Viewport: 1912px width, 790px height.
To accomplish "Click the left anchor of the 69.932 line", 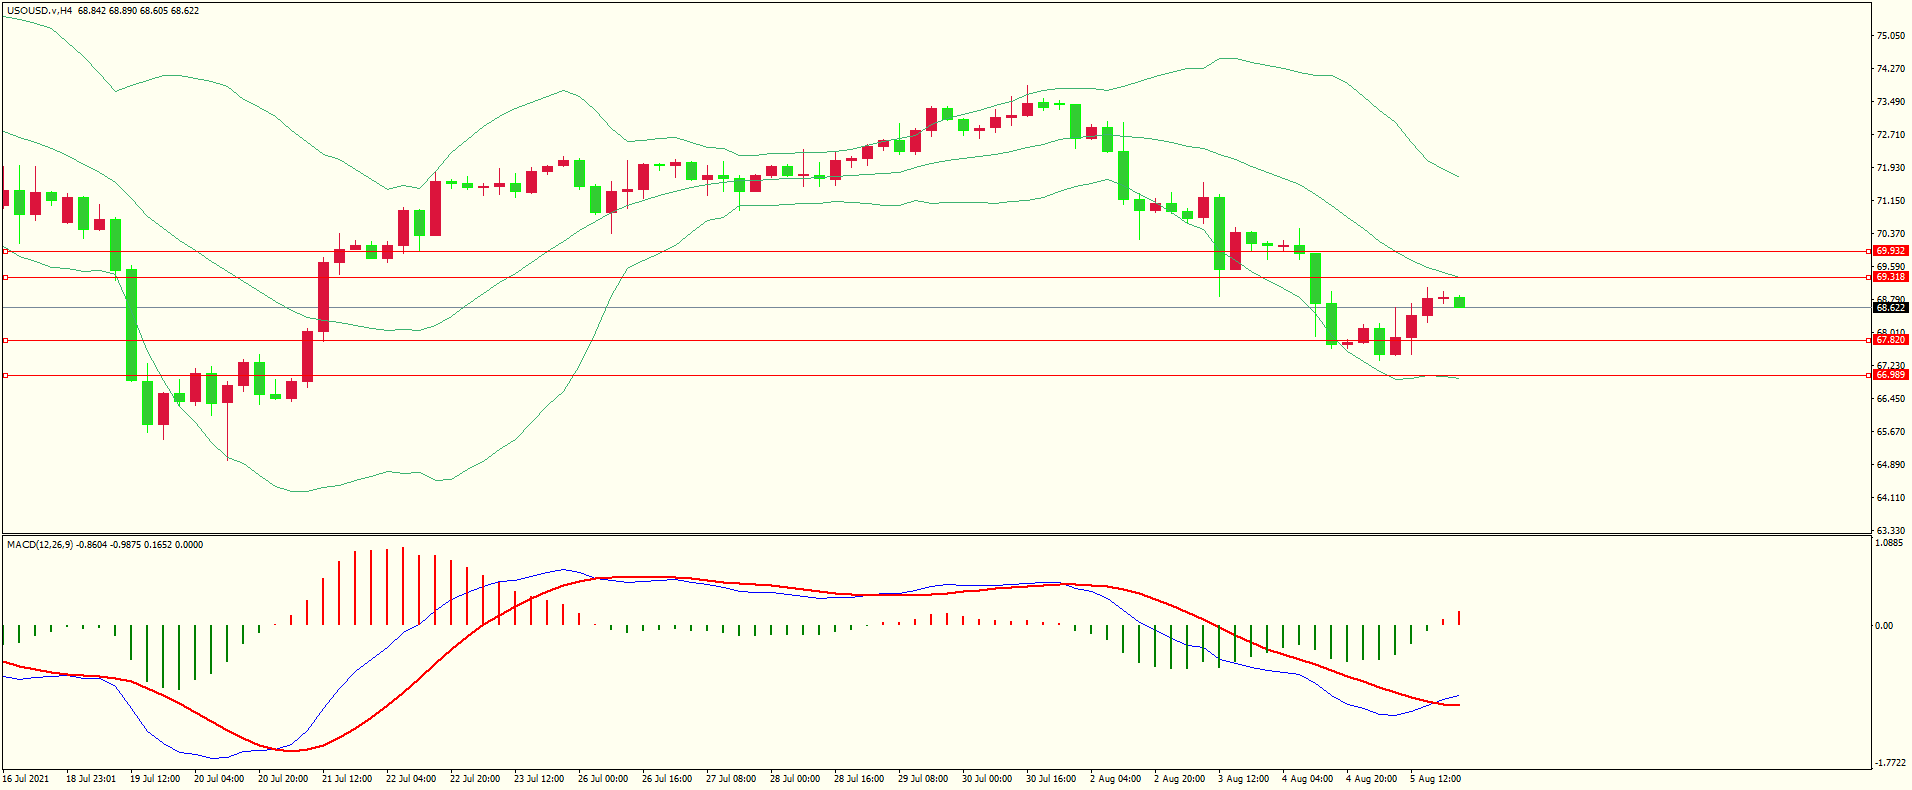I will tap(5, 251).
